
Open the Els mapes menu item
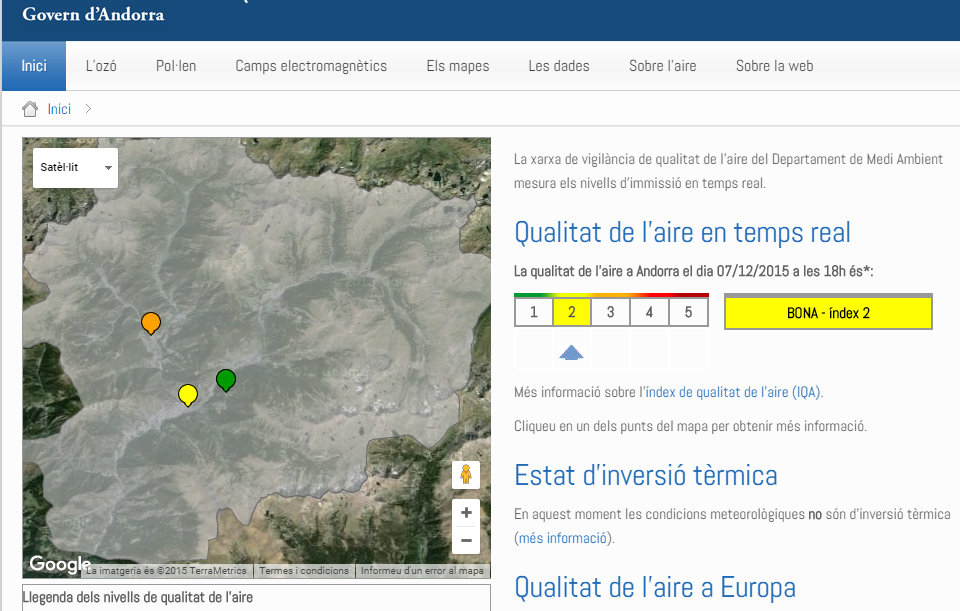pos(458,66)
